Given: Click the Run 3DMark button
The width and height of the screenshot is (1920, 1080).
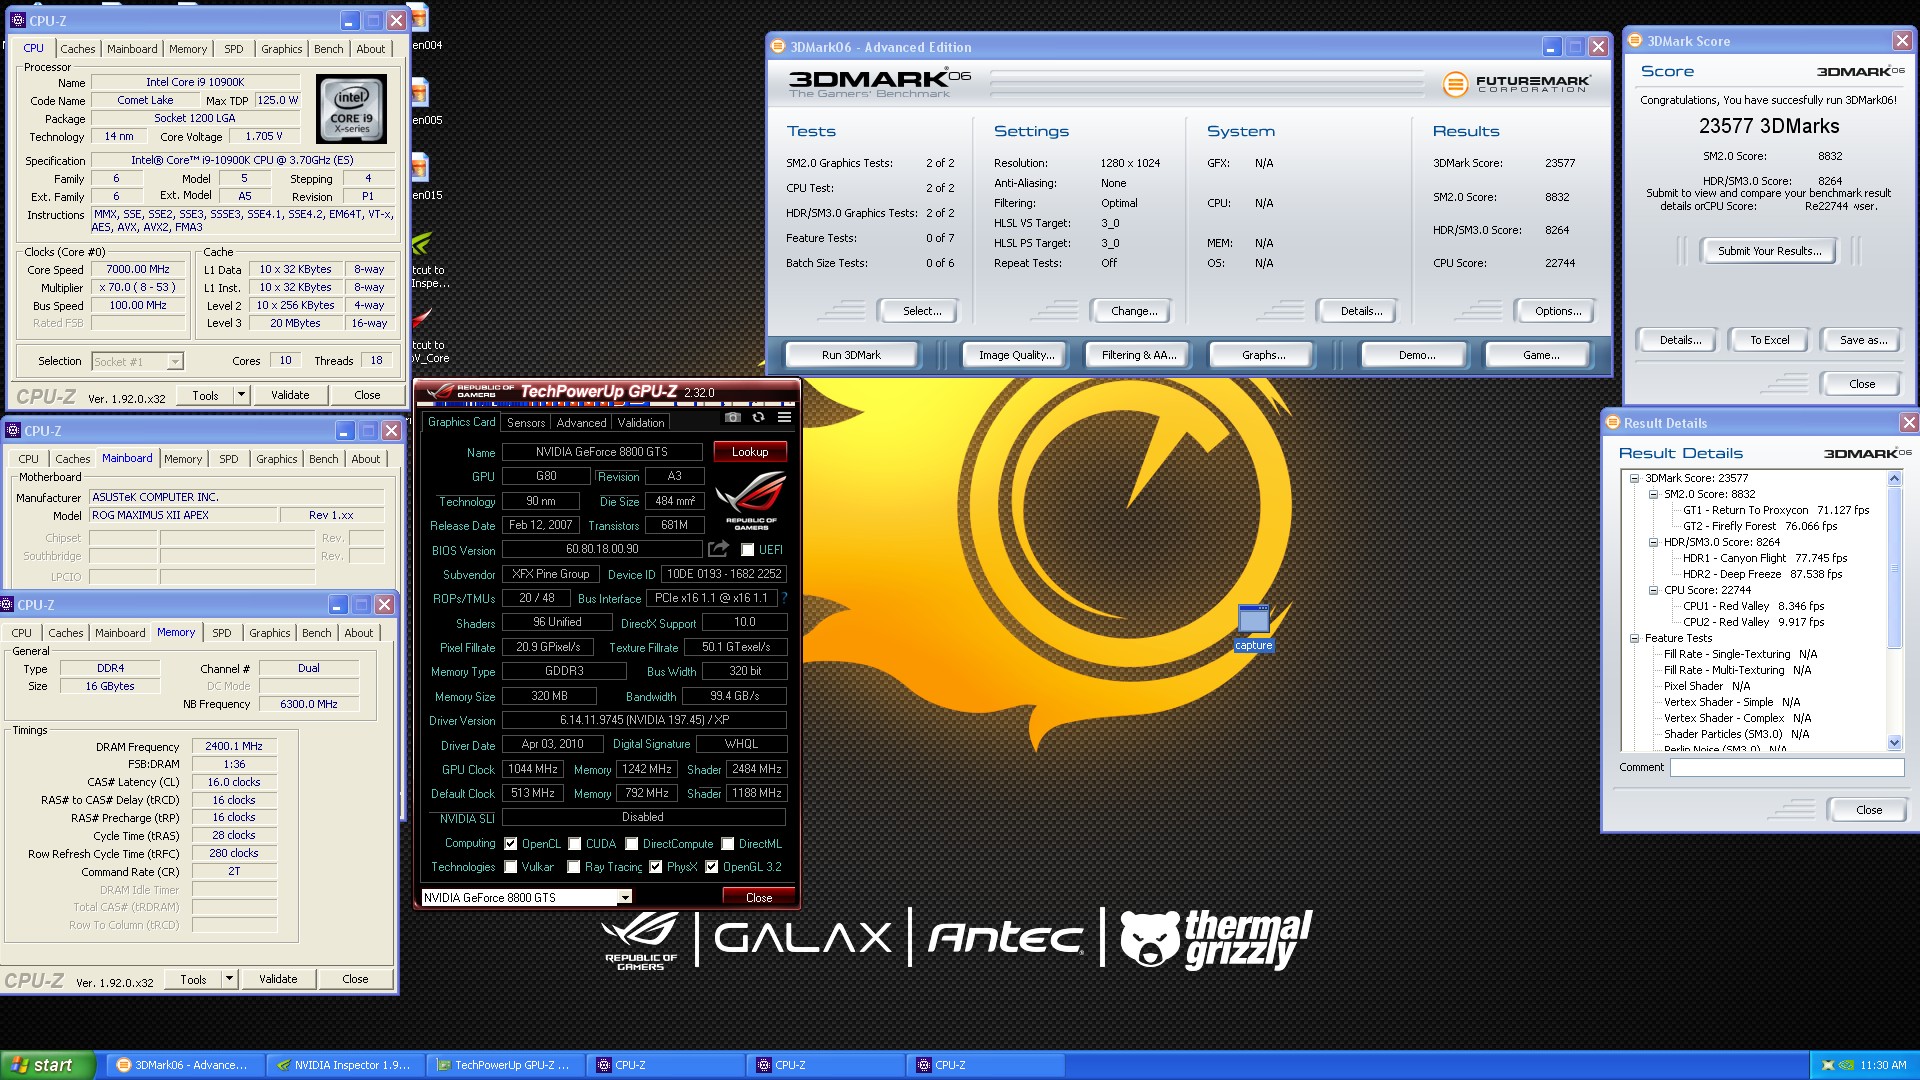Looking at the screenshot, I should [851, 355].
